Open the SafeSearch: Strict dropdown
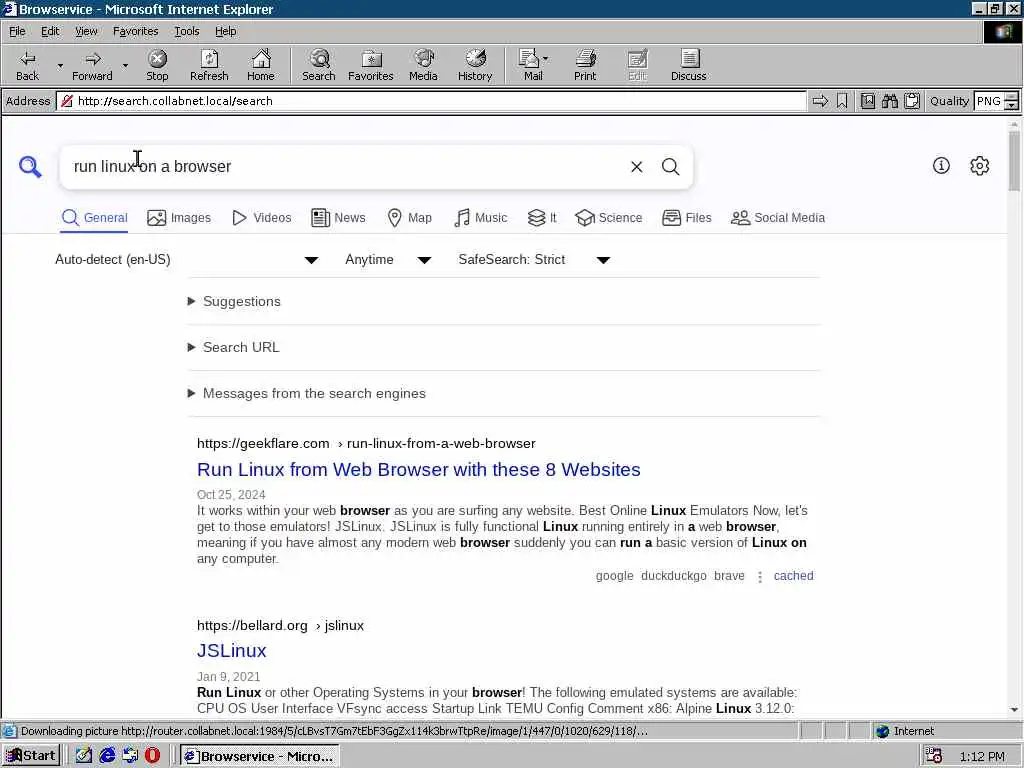Screen dimensions: 1024x768 [534, 260]
